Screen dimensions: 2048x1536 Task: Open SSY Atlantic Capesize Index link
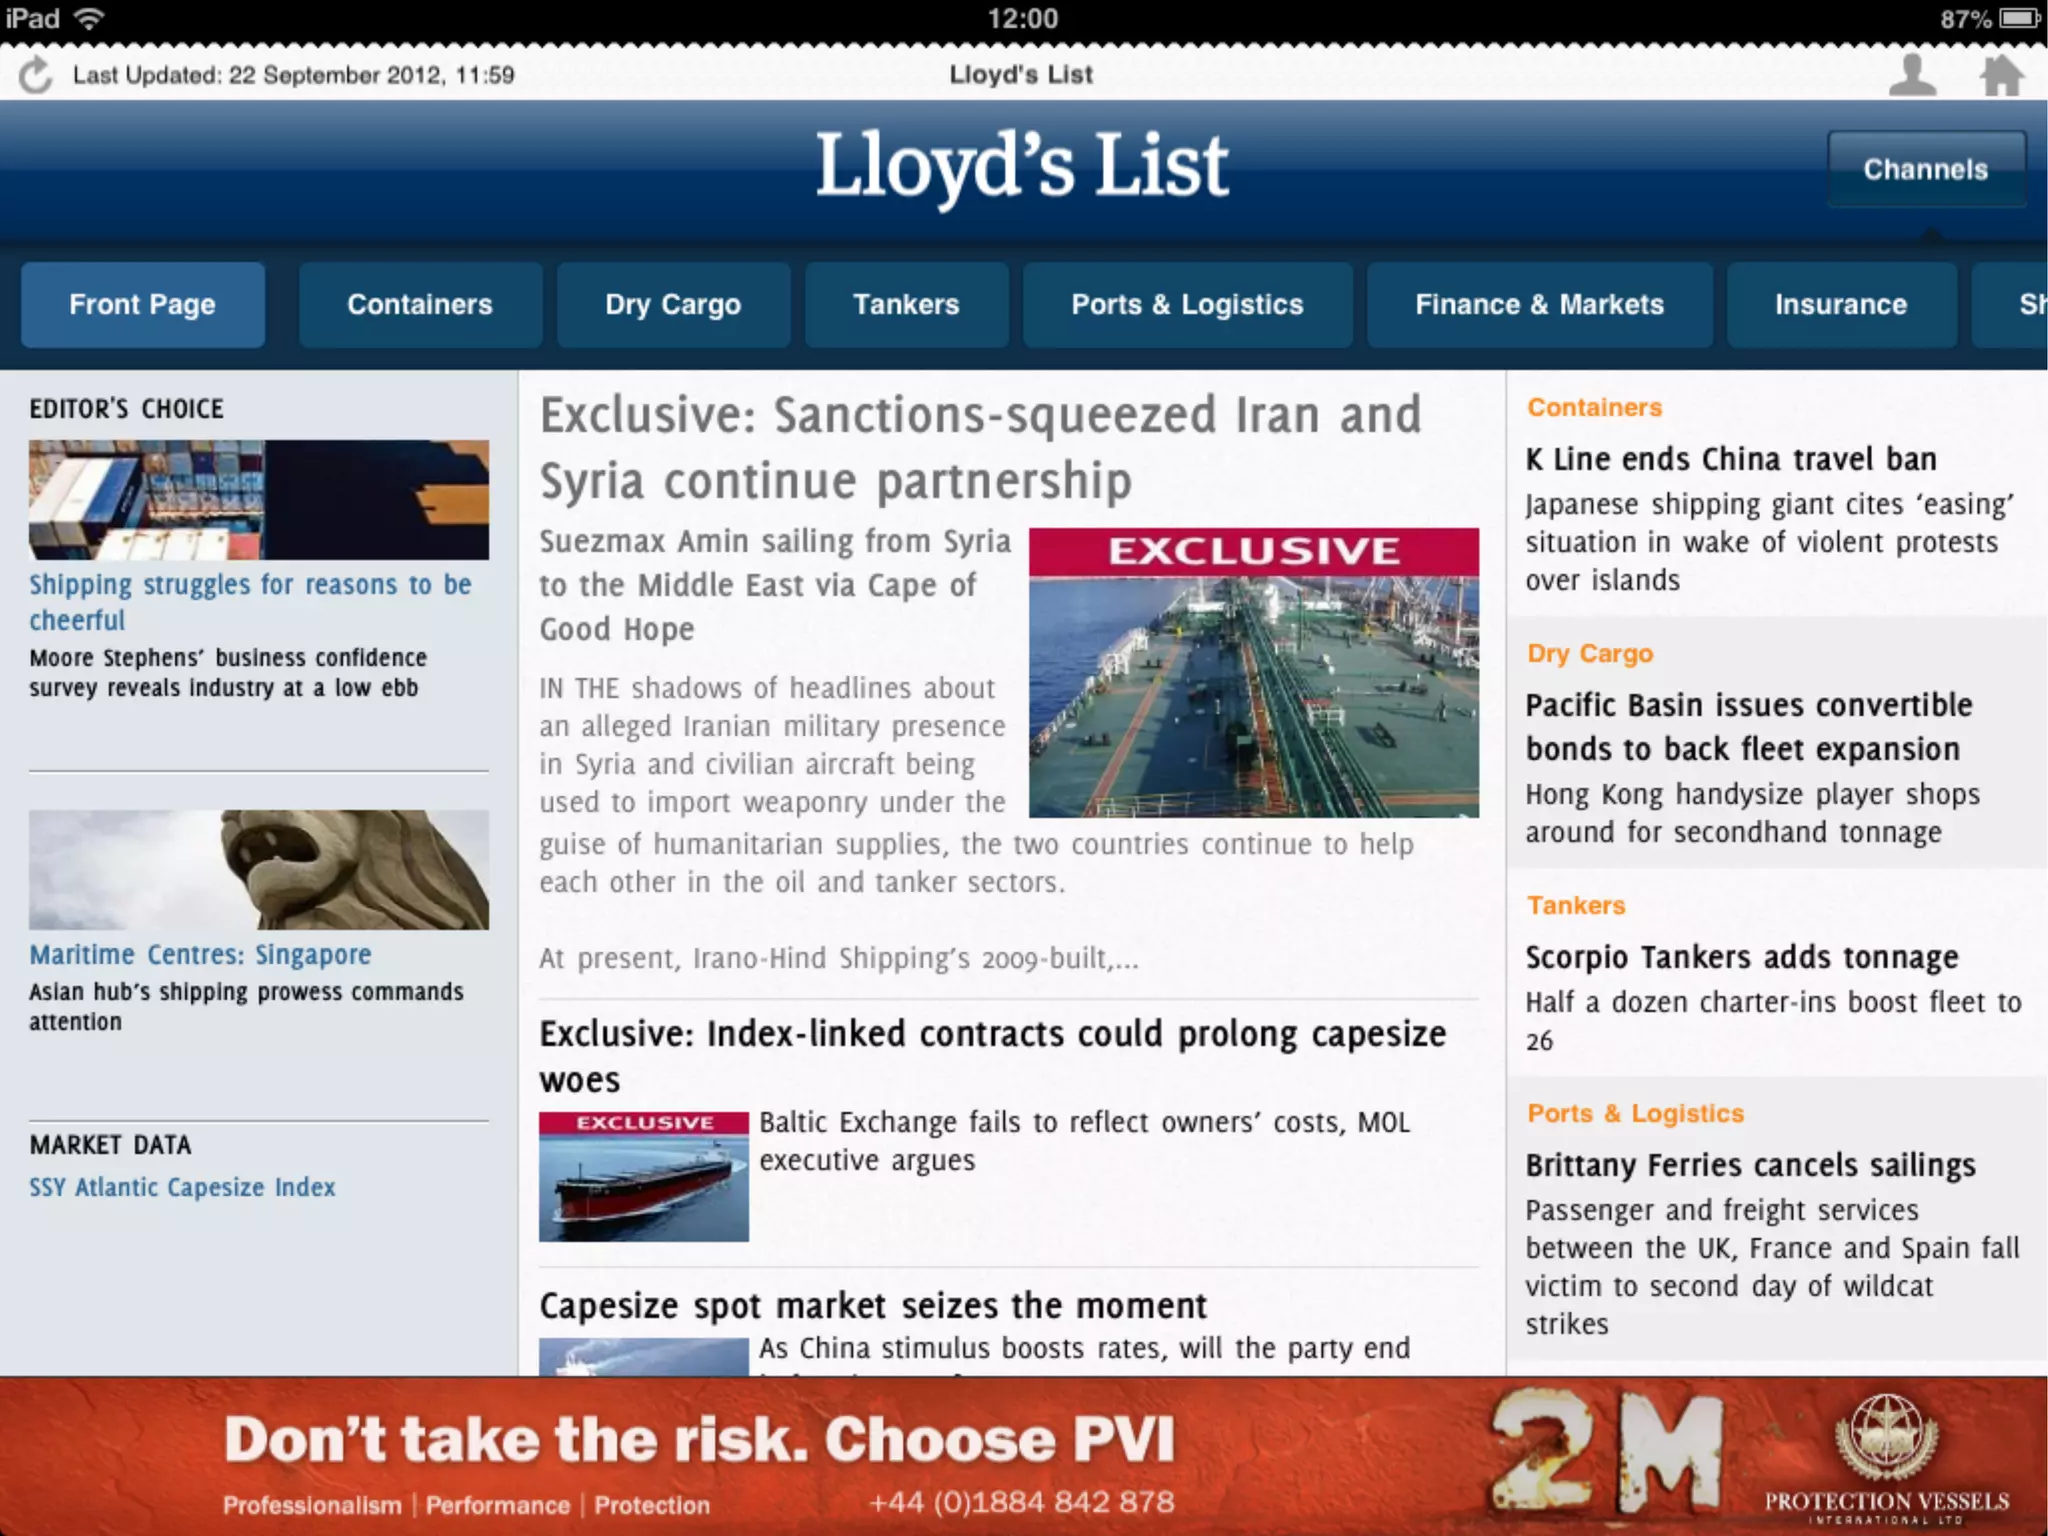click(182, 1187)
